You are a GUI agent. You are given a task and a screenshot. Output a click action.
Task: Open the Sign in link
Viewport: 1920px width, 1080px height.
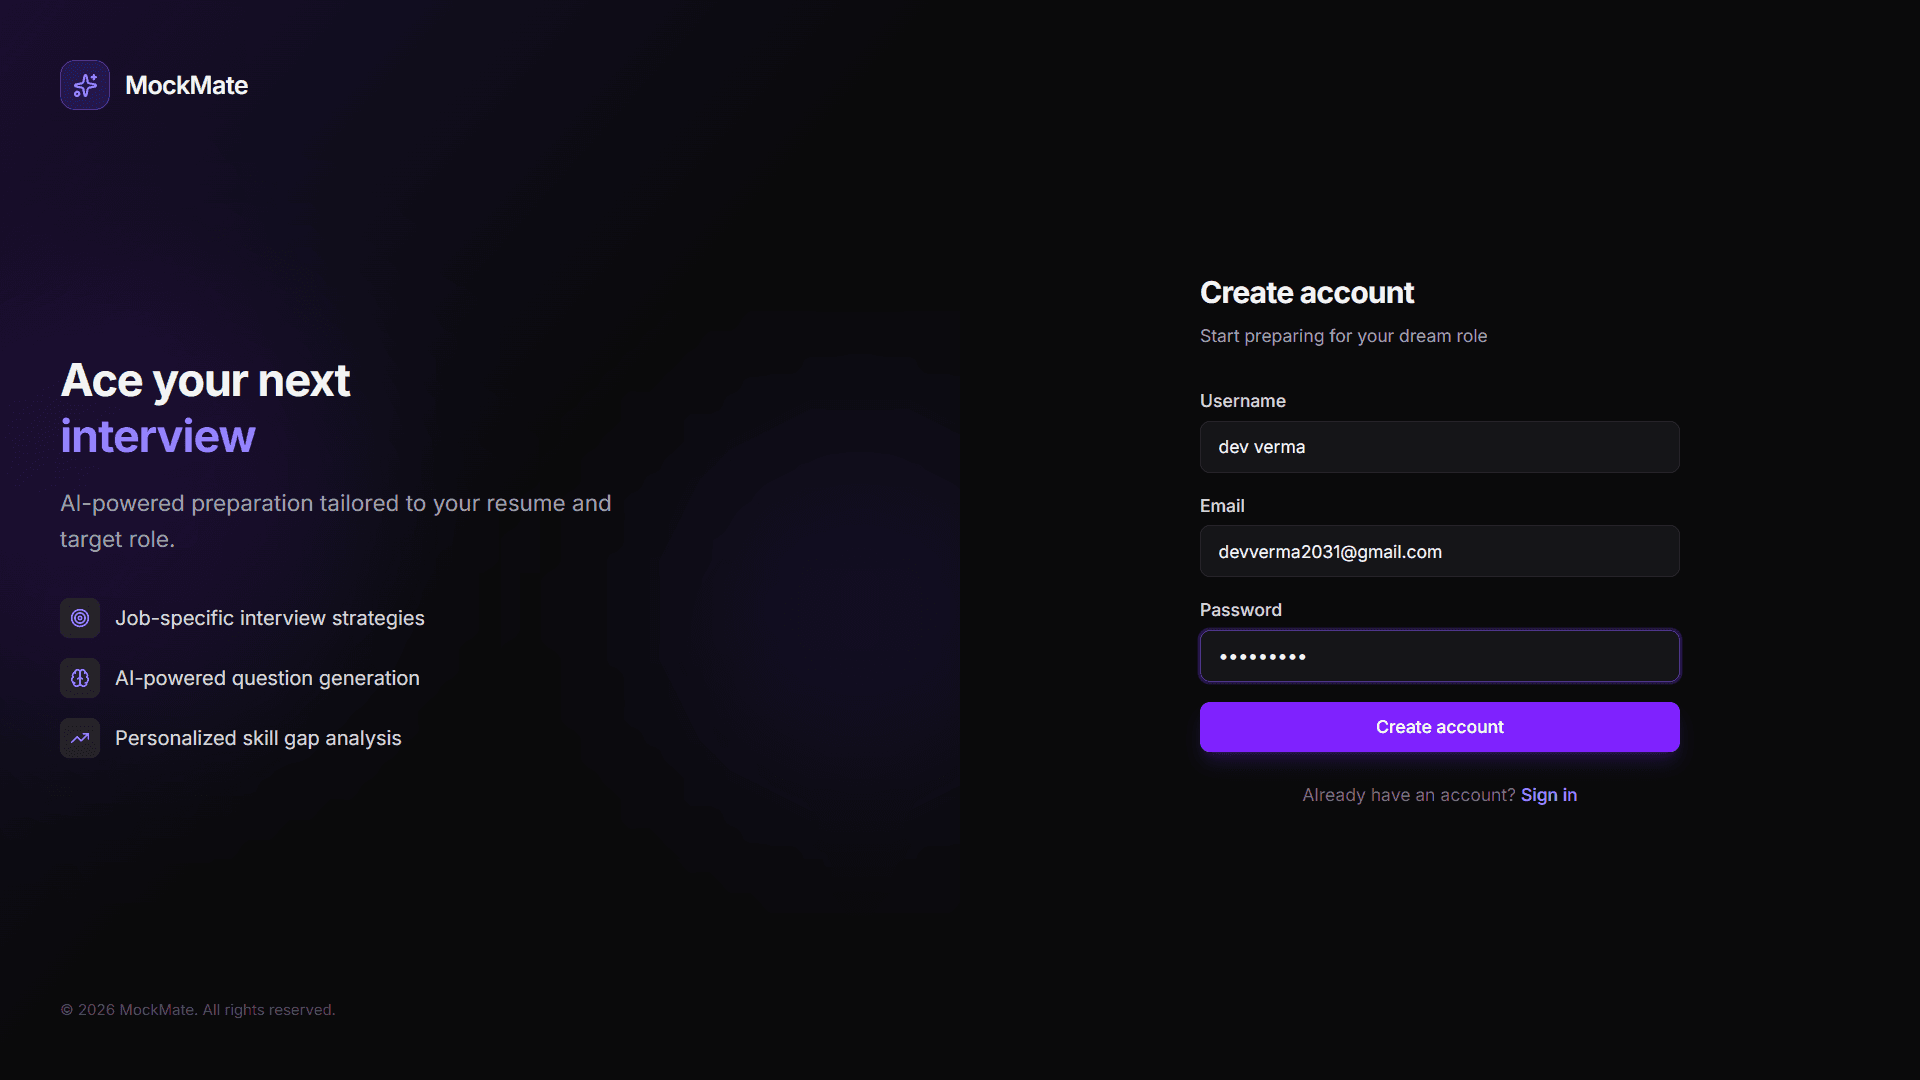[x=1548, y=795]
